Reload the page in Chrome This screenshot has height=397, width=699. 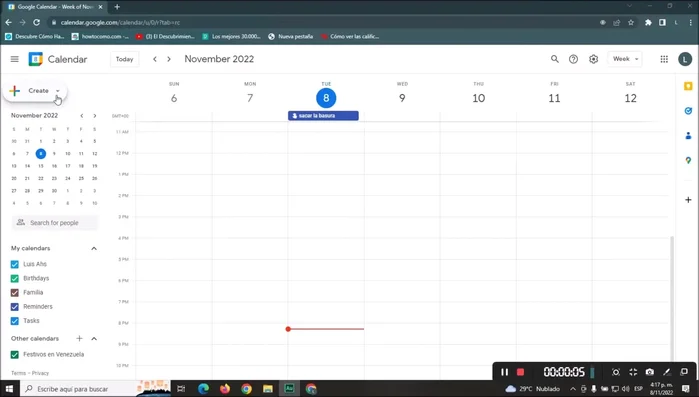coord(37,22)
